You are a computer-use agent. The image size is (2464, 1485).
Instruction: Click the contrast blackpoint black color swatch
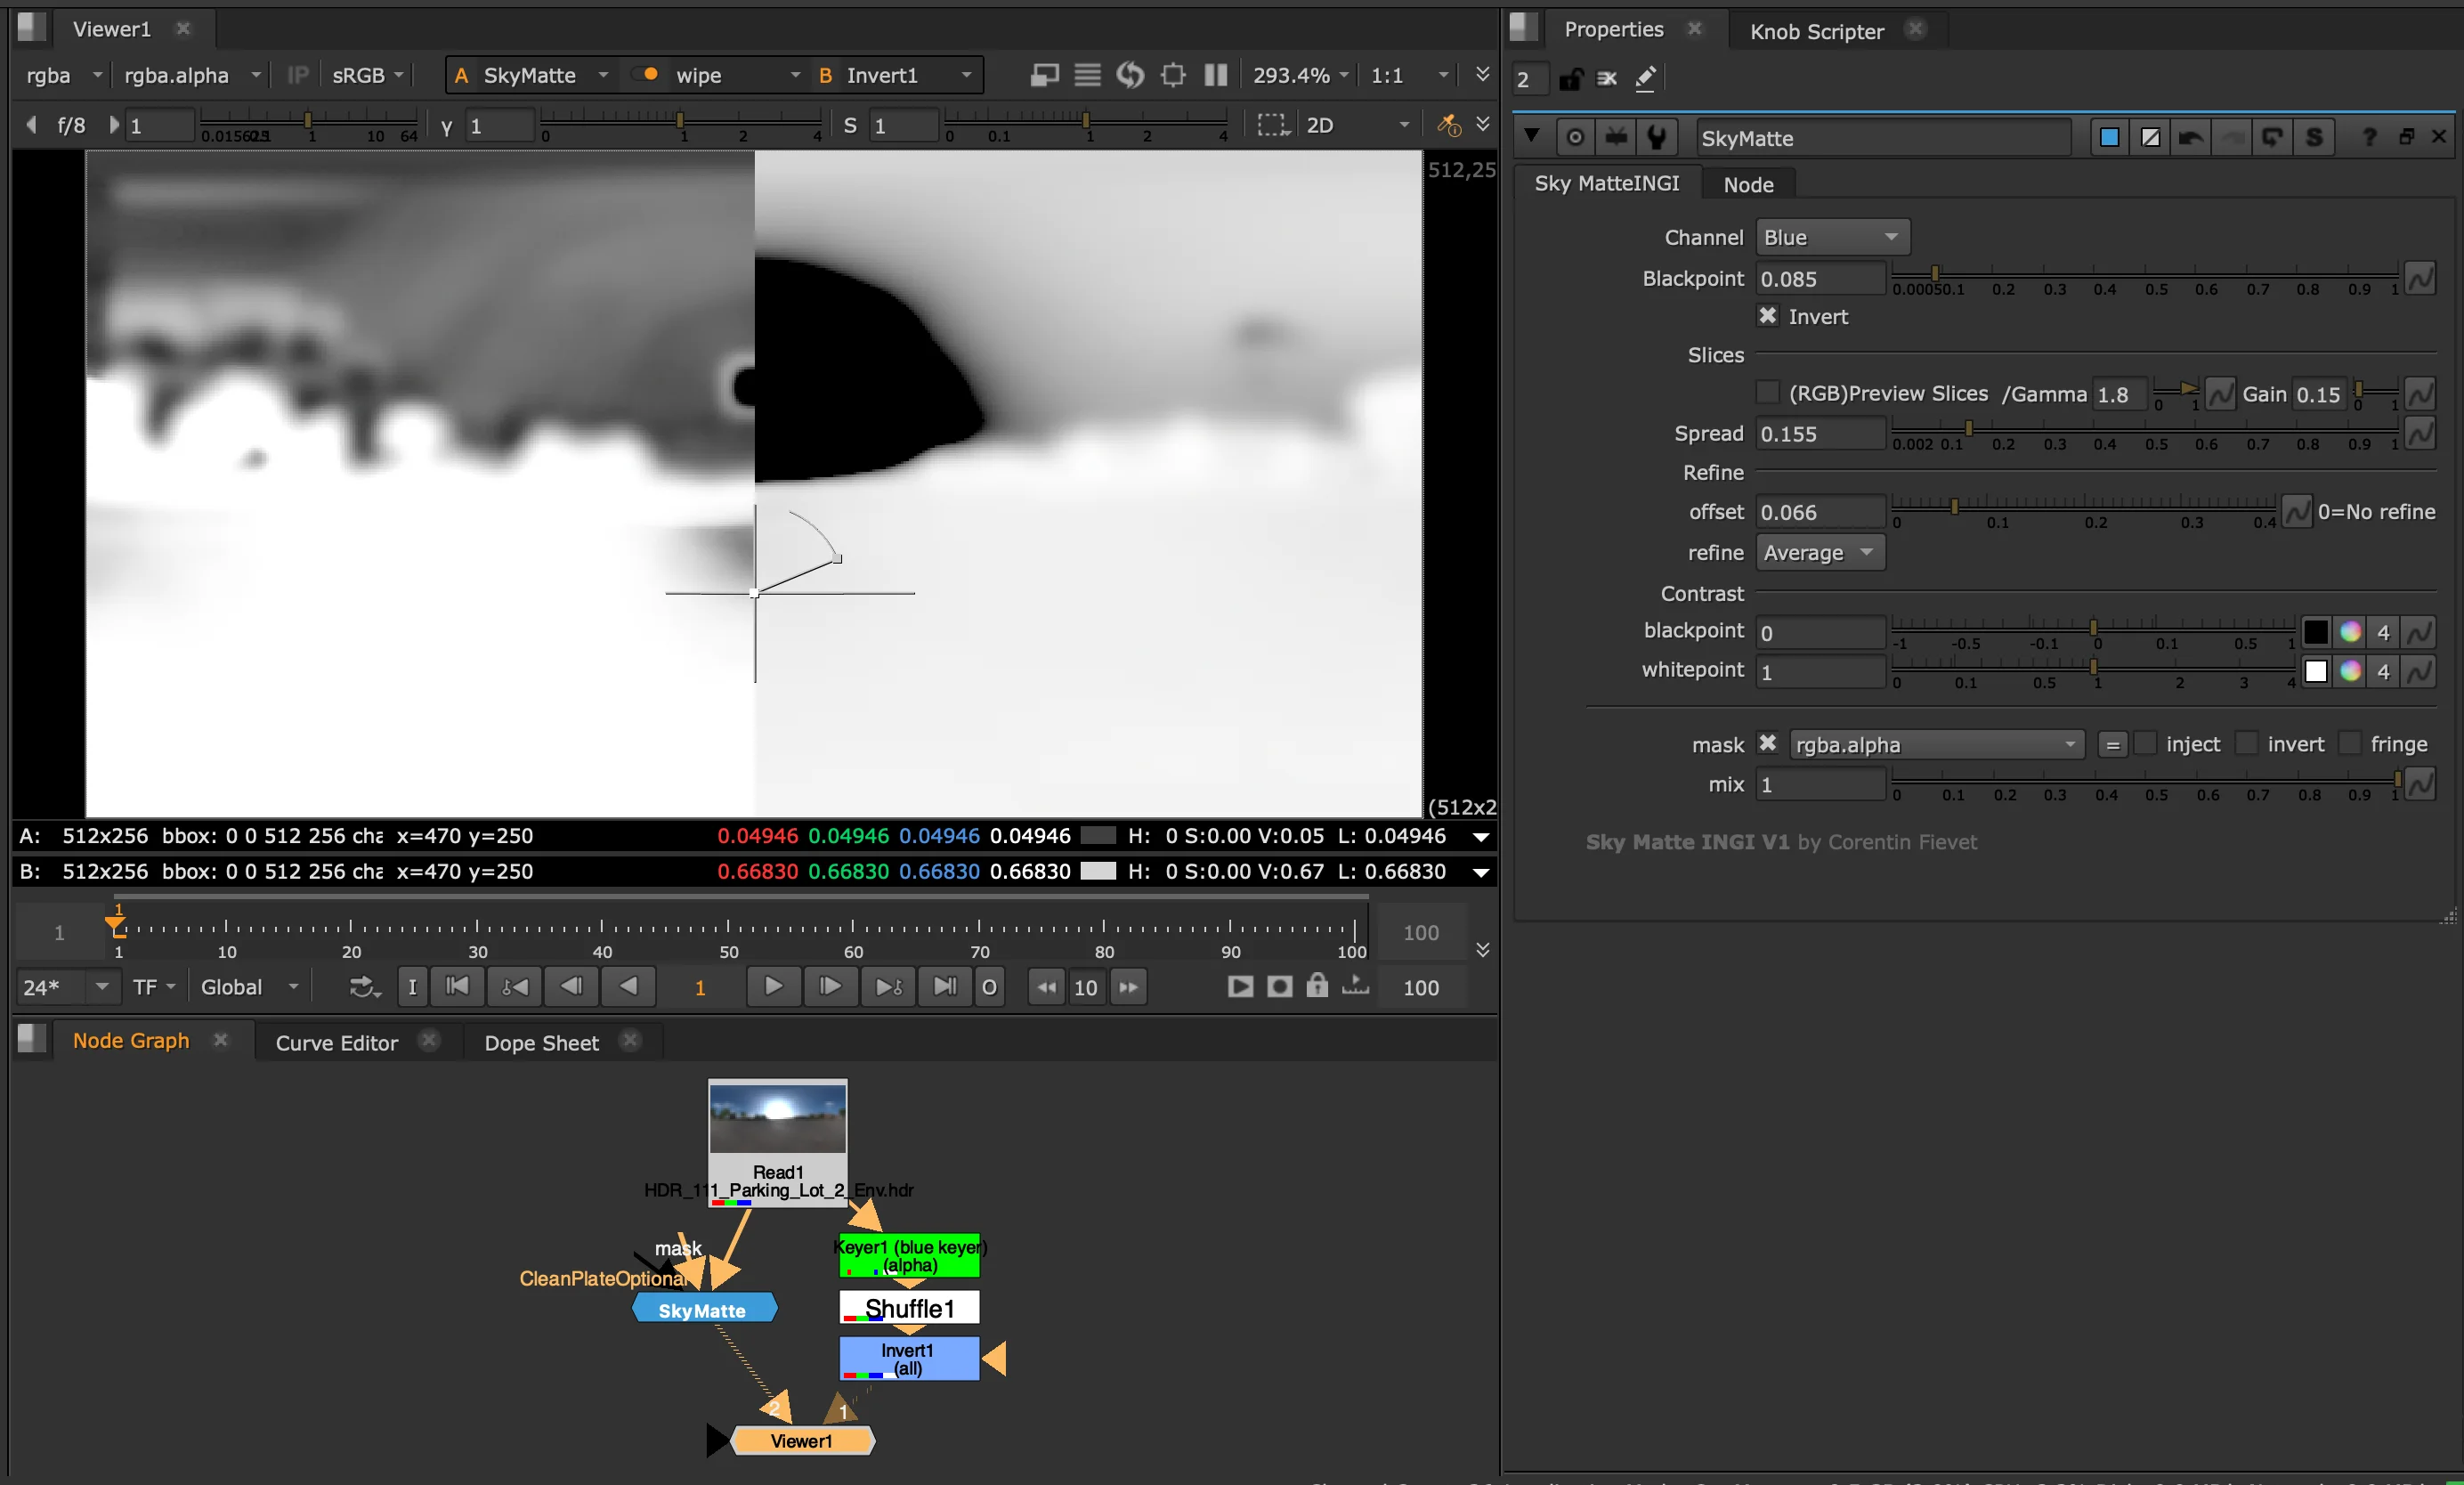point(2315,632)
